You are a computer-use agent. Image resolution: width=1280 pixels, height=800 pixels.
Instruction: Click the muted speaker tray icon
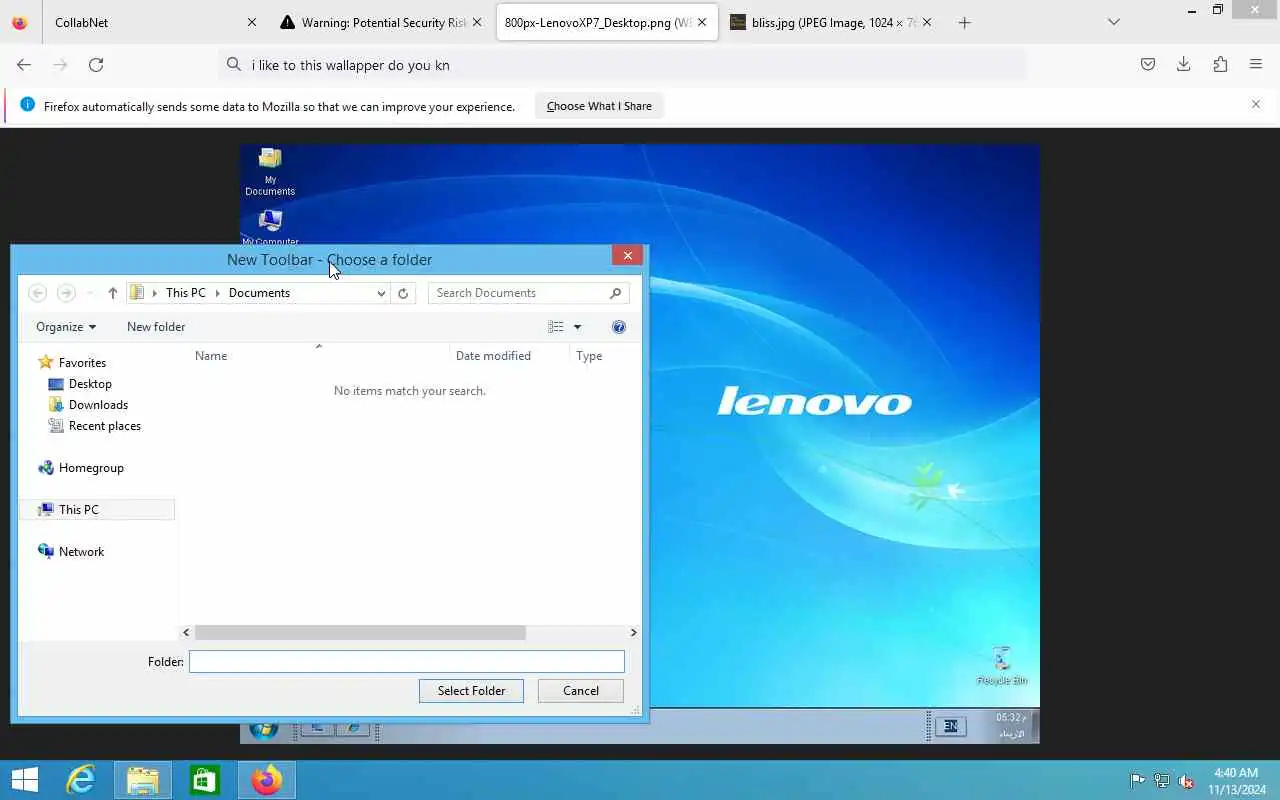point(1186,781)
